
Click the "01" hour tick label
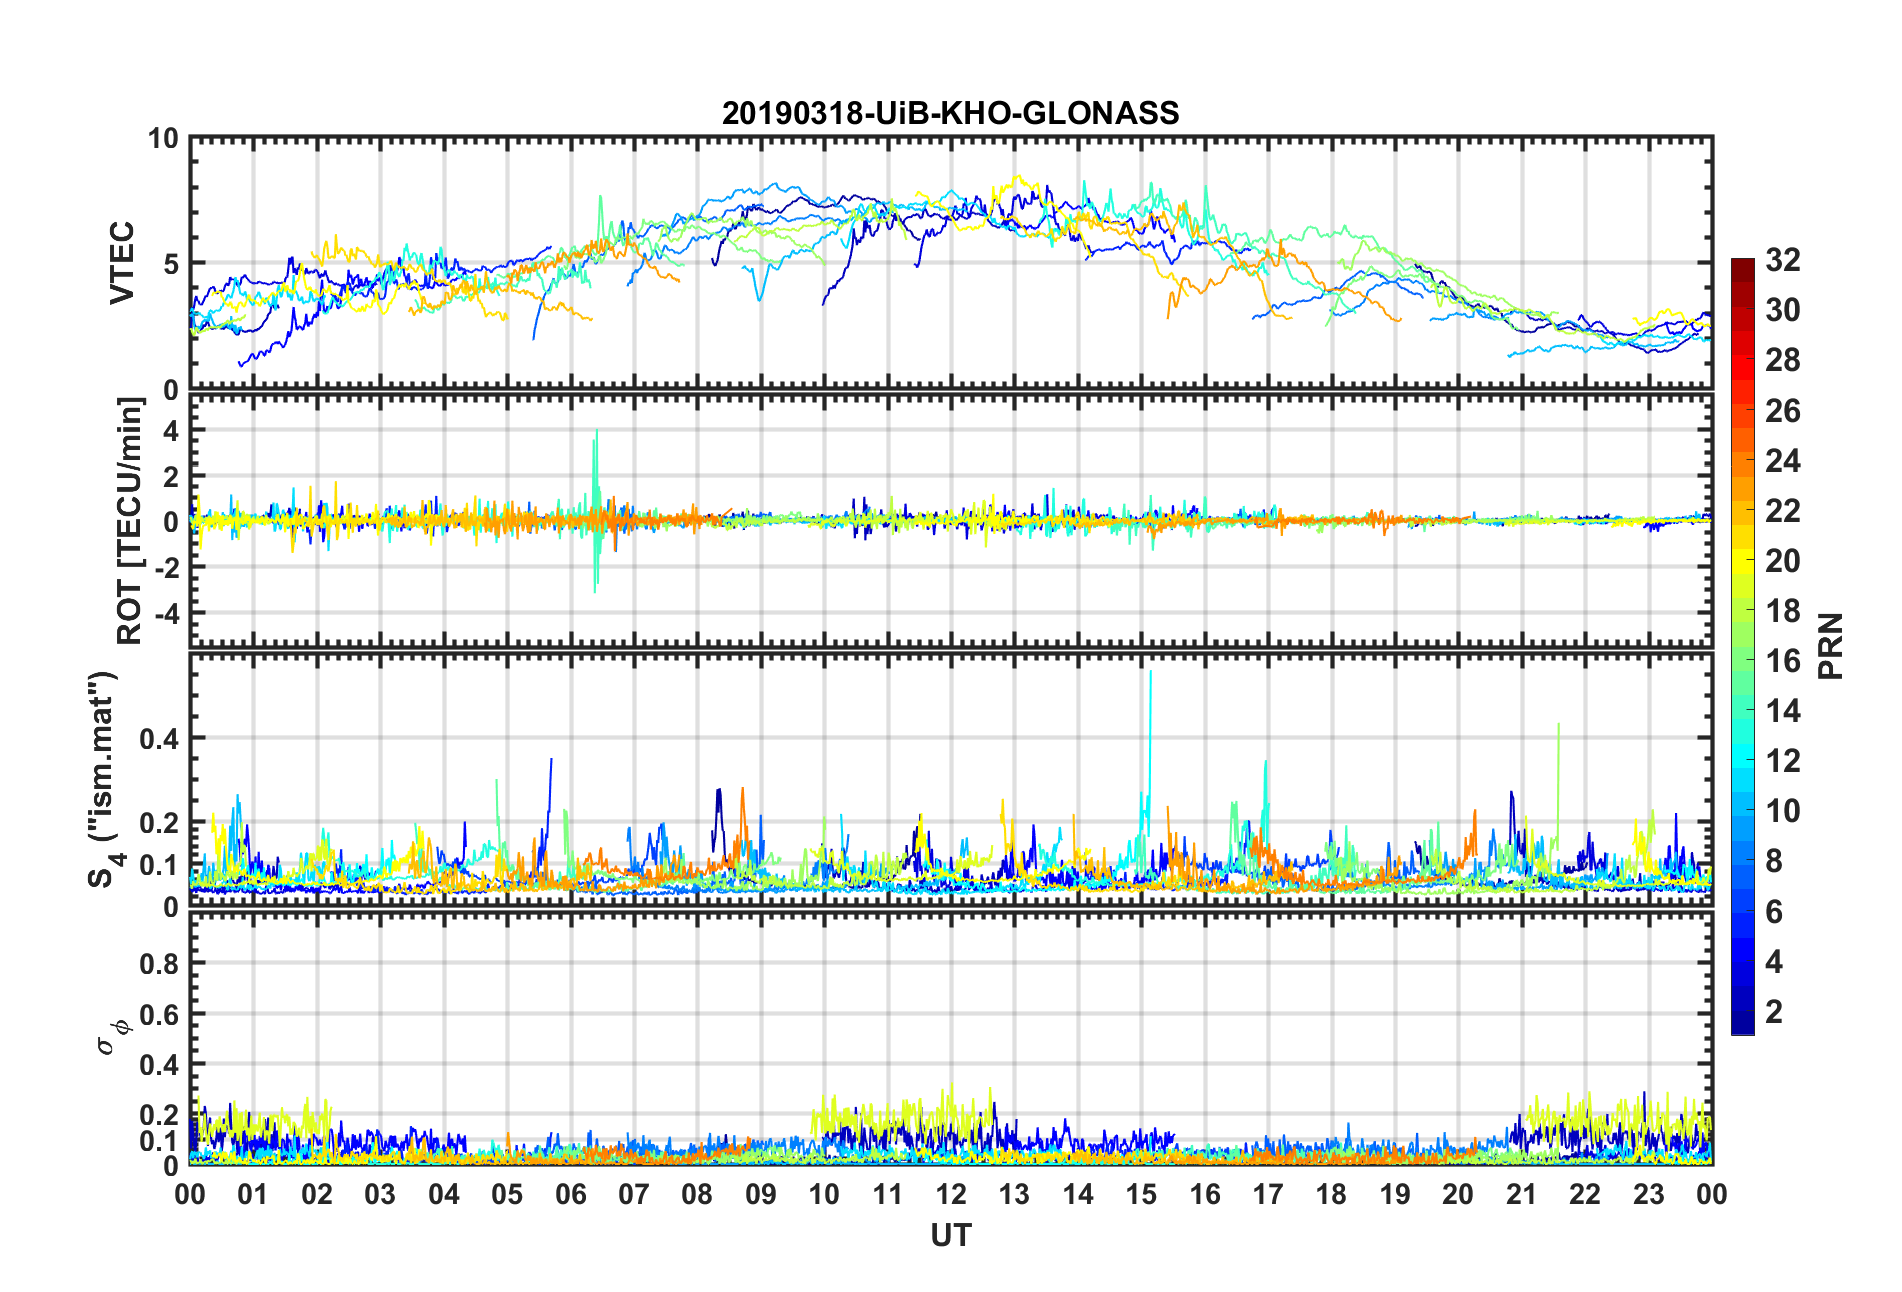tap(253, 1194)
